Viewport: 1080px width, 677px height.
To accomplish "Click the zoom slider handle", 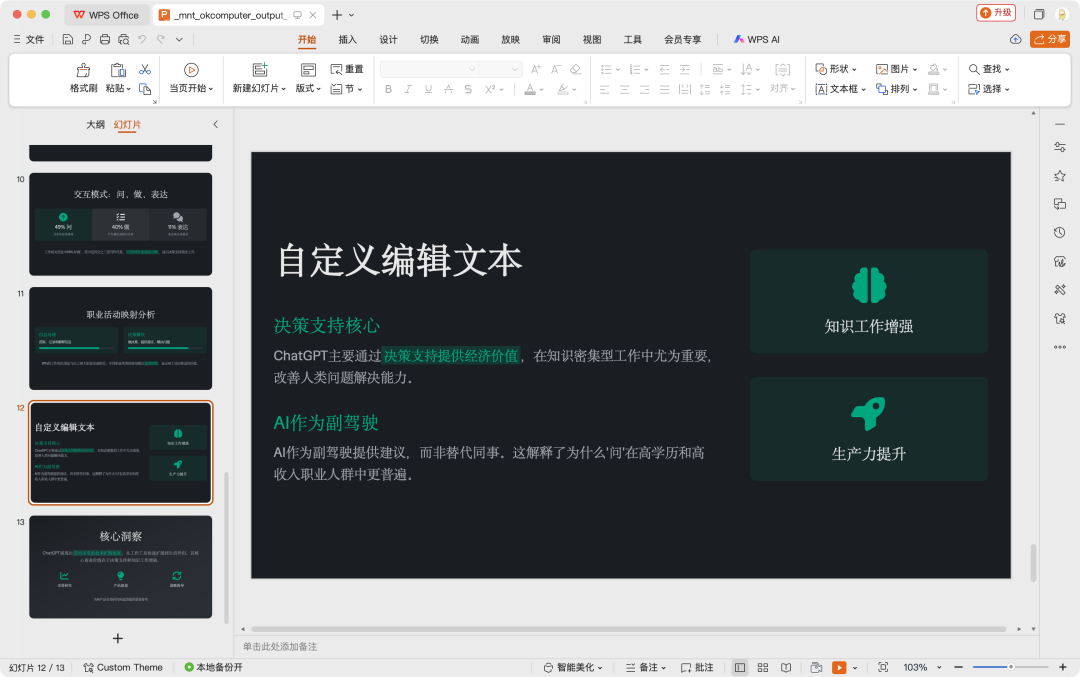I will coord(1011,667).
